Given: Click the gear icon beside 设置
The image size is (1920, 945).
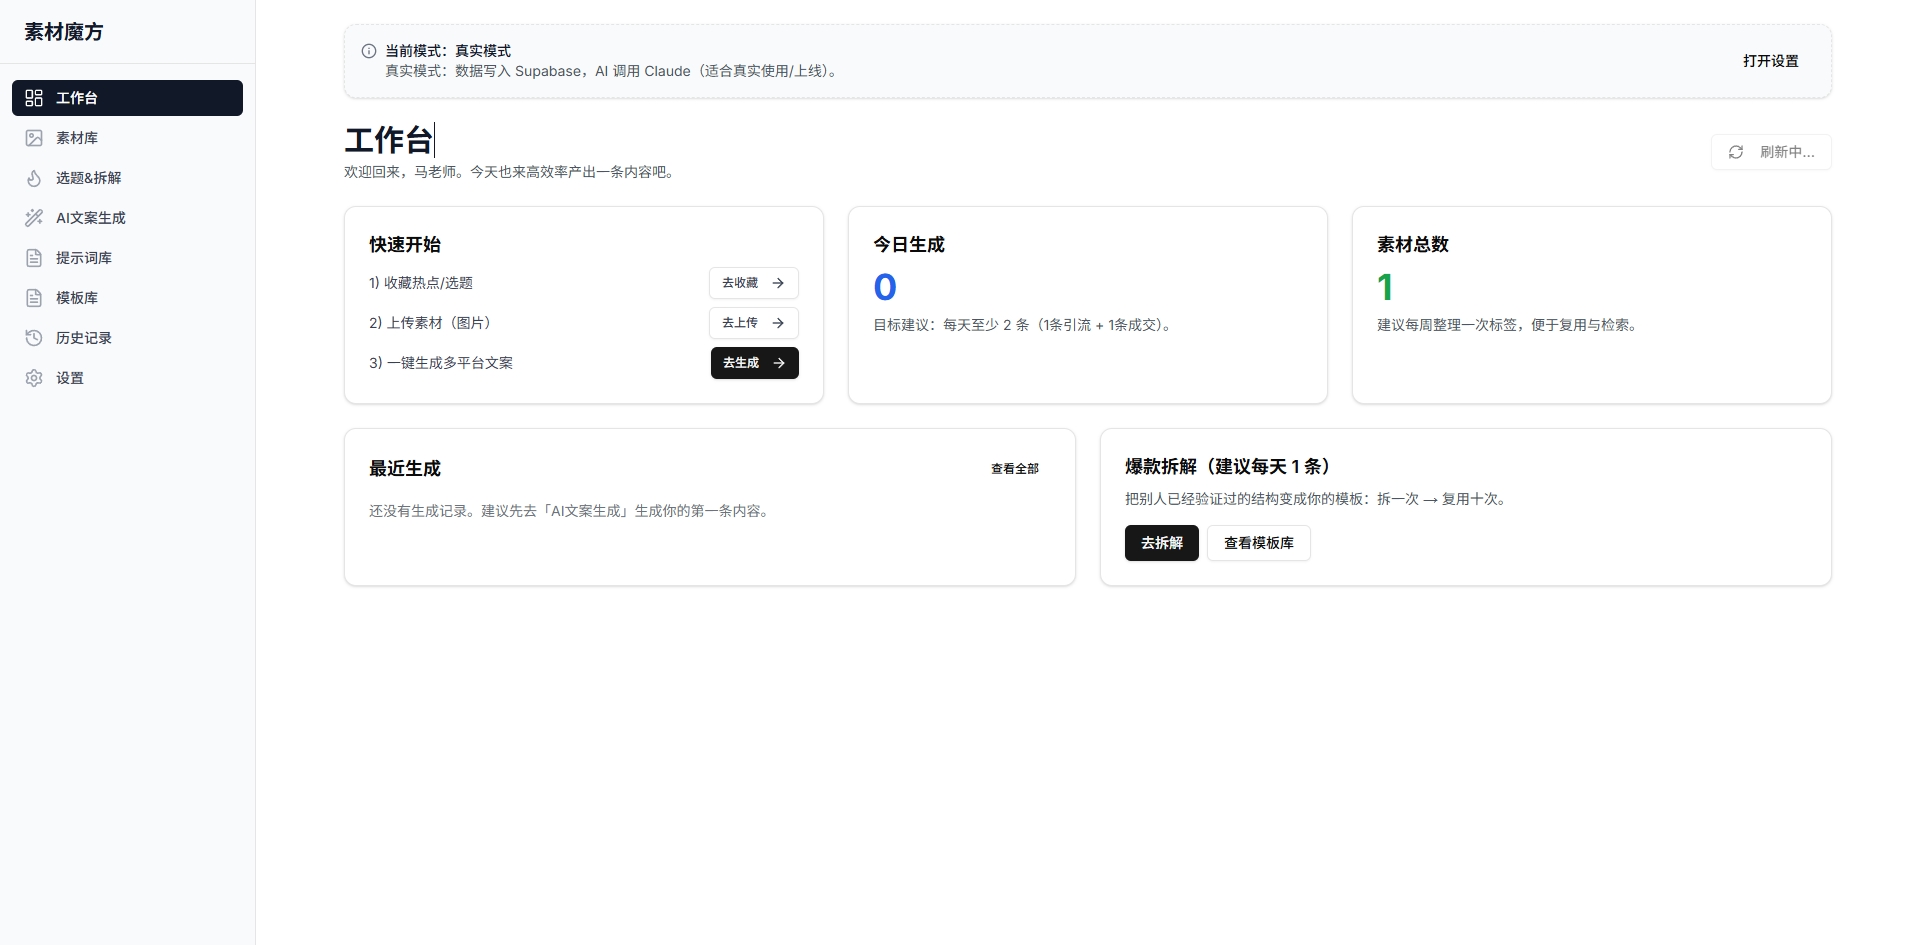Looking at the screenshot, I should click(34, 378).
